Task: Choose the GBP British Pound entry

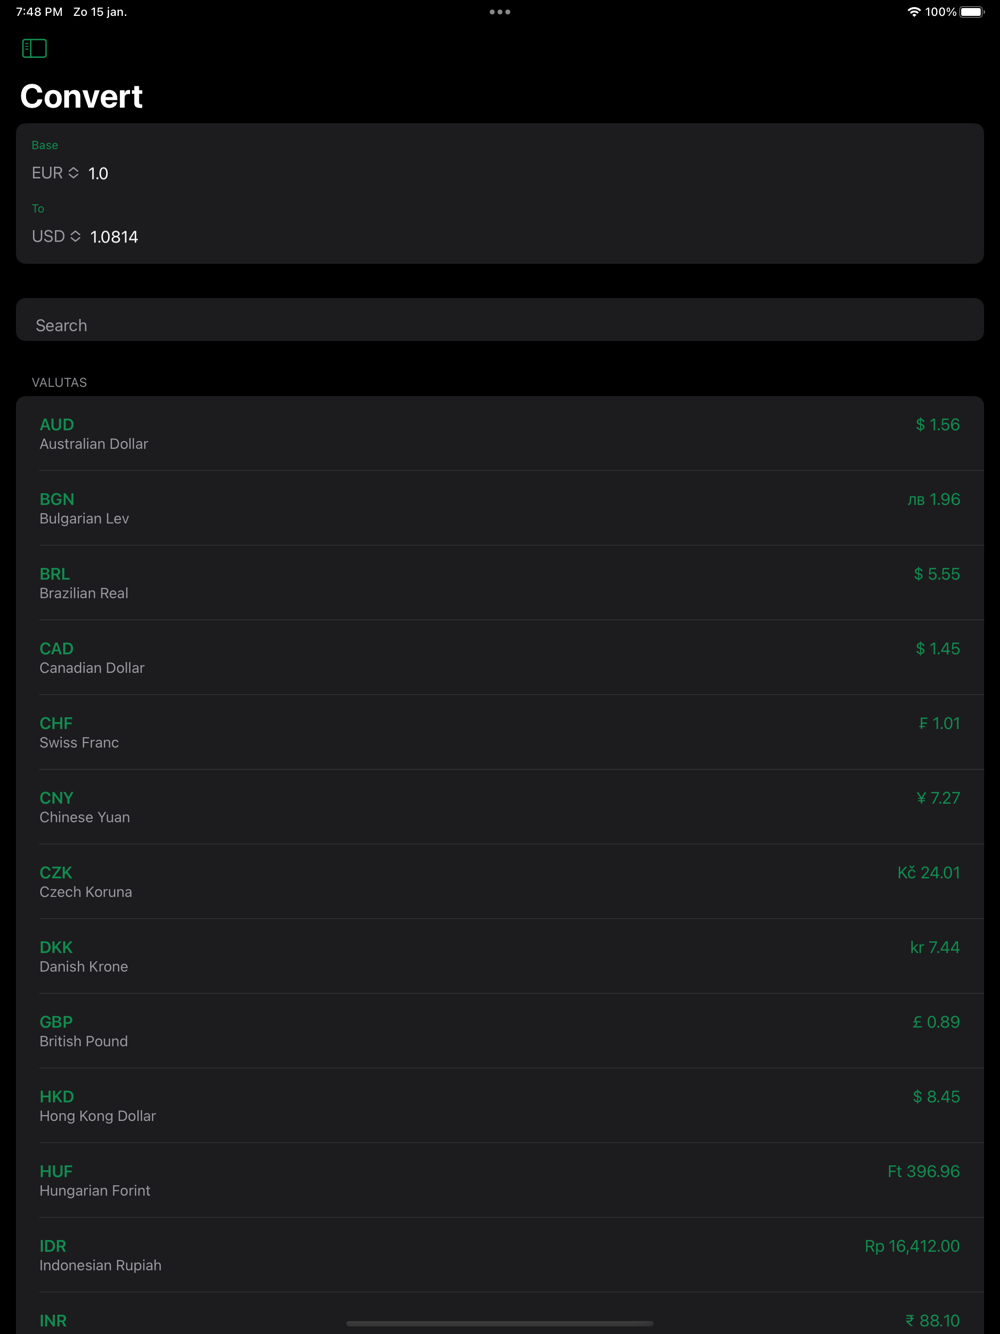Action: coord(500,1031)
